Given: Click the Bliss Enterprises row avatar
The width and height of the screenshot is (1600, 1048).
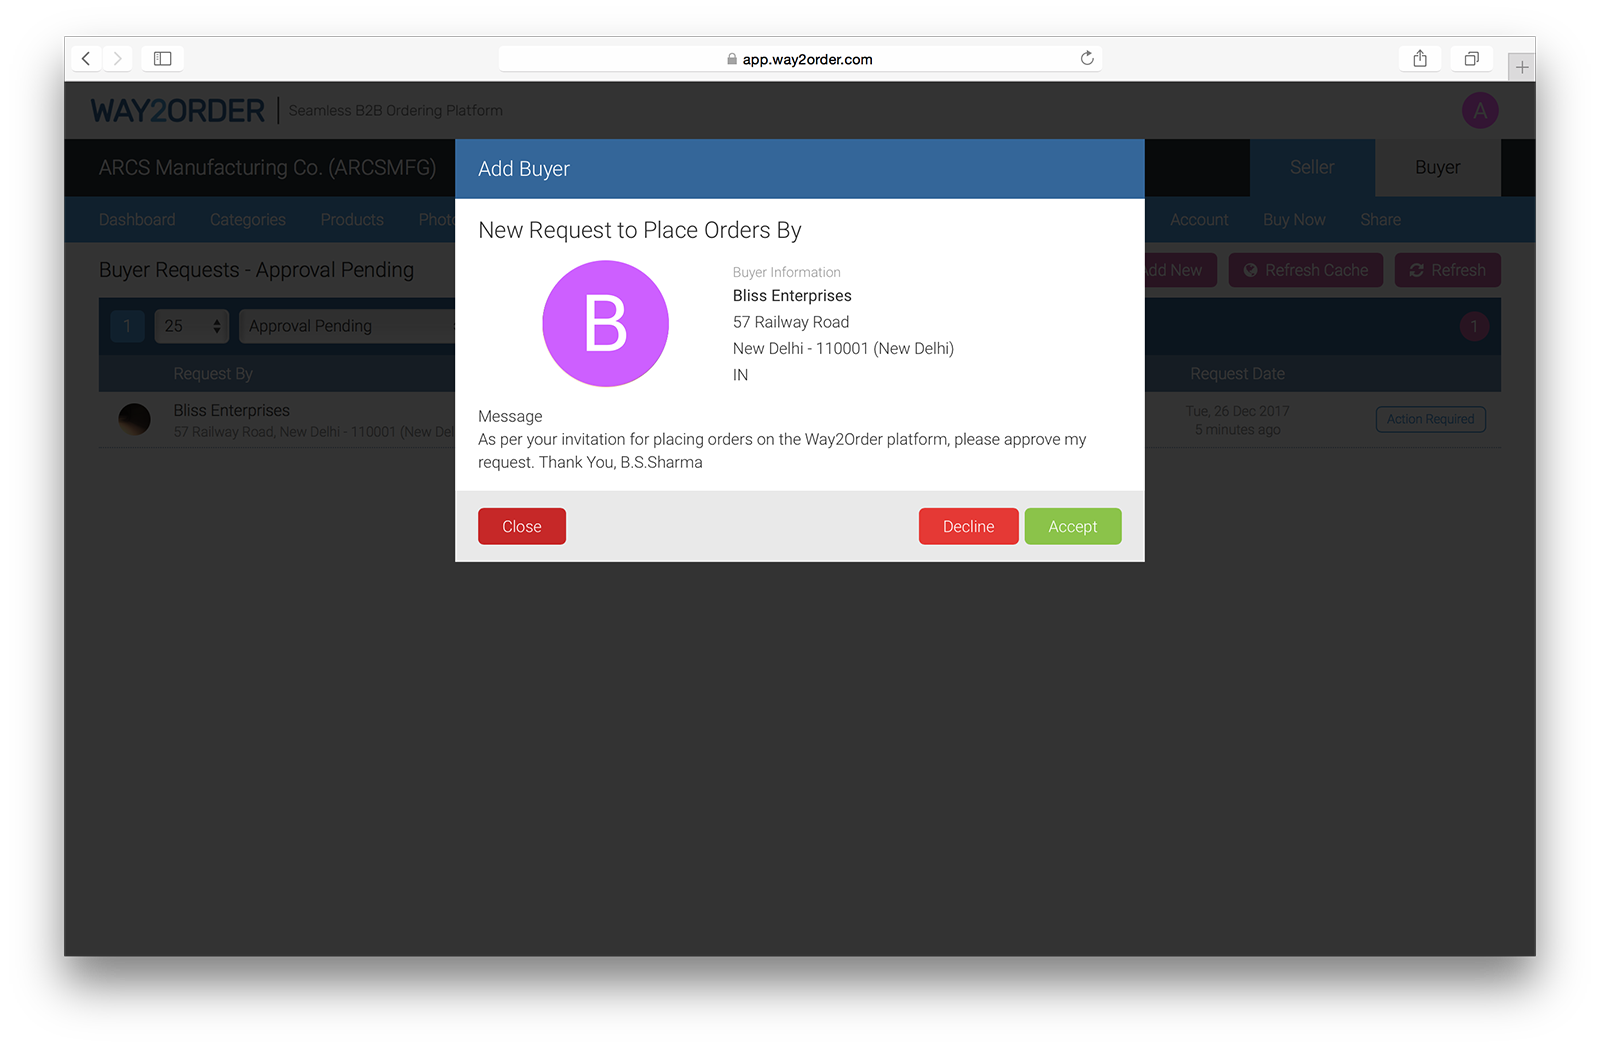Looking at the screenshot, I should pyautogui.click(x=134, y=419).
